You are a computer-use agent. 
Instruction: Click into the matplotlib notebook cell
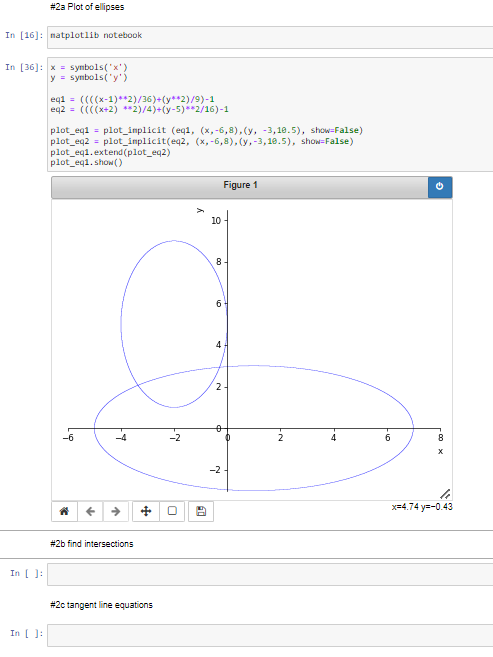pyautogui.click(x=270, y=37)
